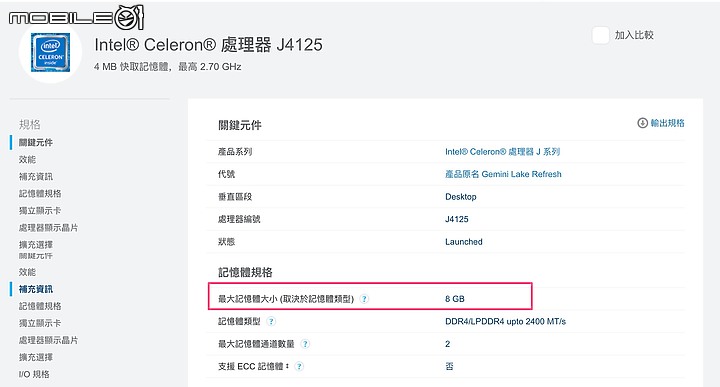Click the export specifications download icon

(x=642, y=123)
